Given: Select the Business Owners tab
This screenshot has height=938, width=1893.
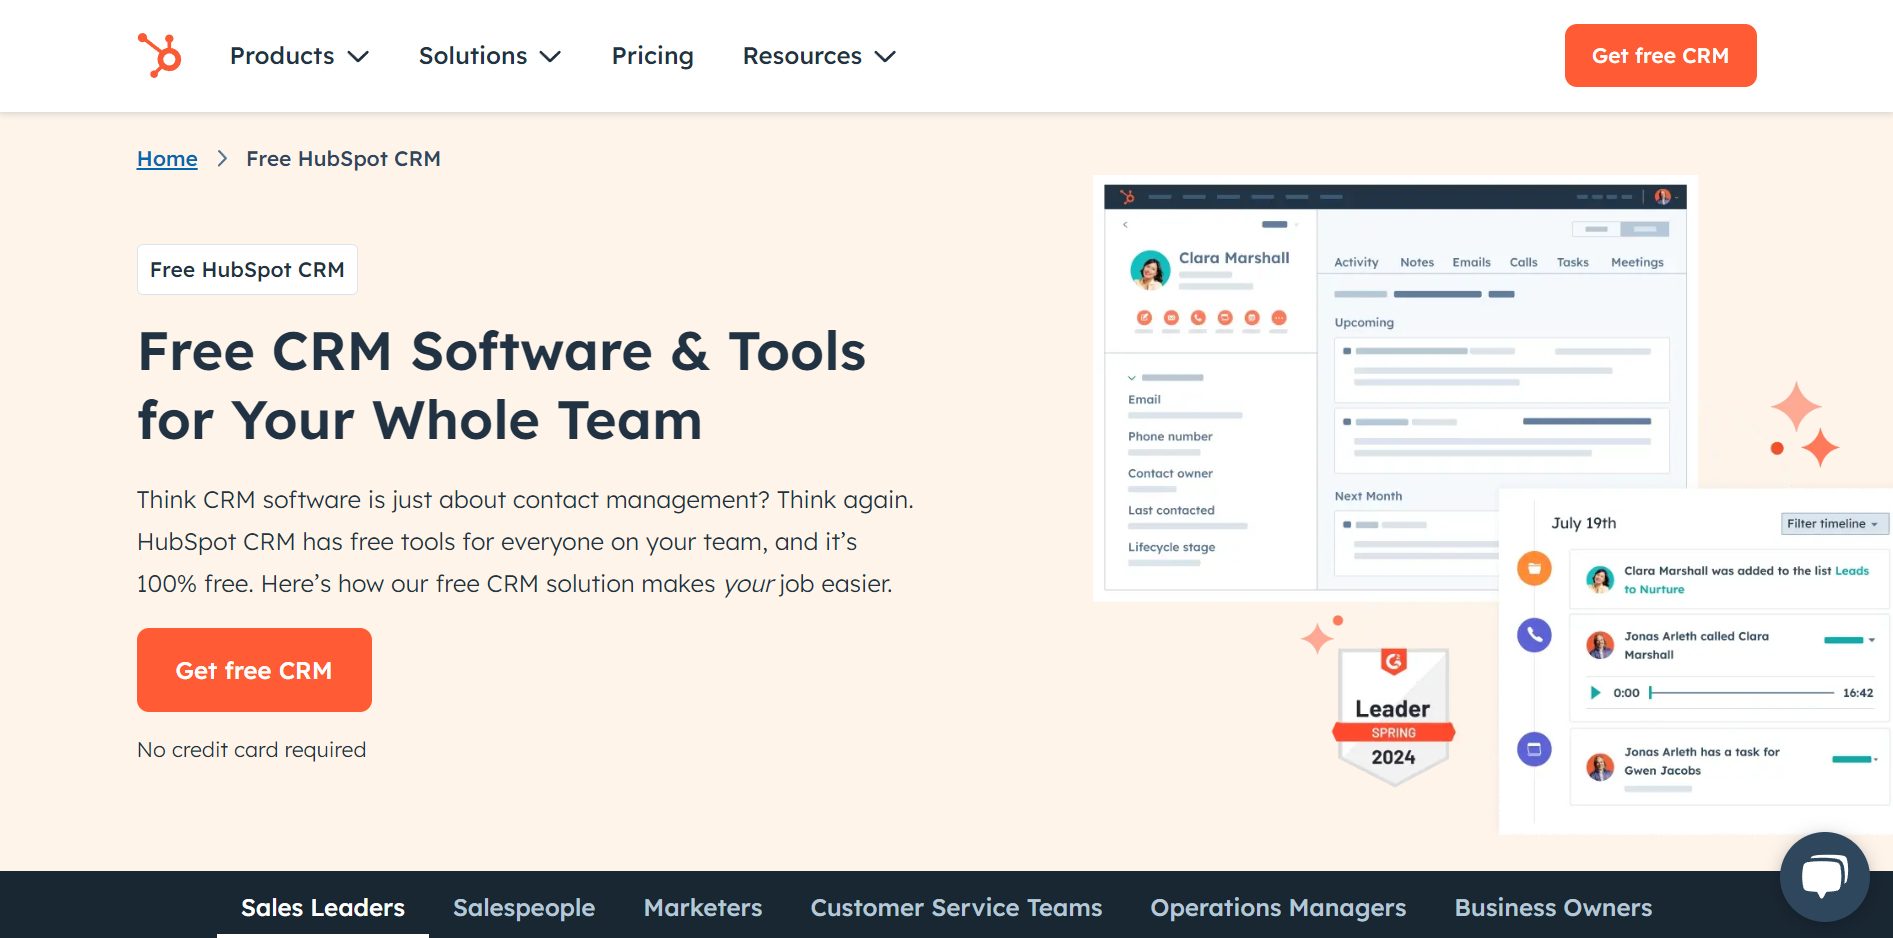Looking at the screenshot, I should coord(1553,908).
